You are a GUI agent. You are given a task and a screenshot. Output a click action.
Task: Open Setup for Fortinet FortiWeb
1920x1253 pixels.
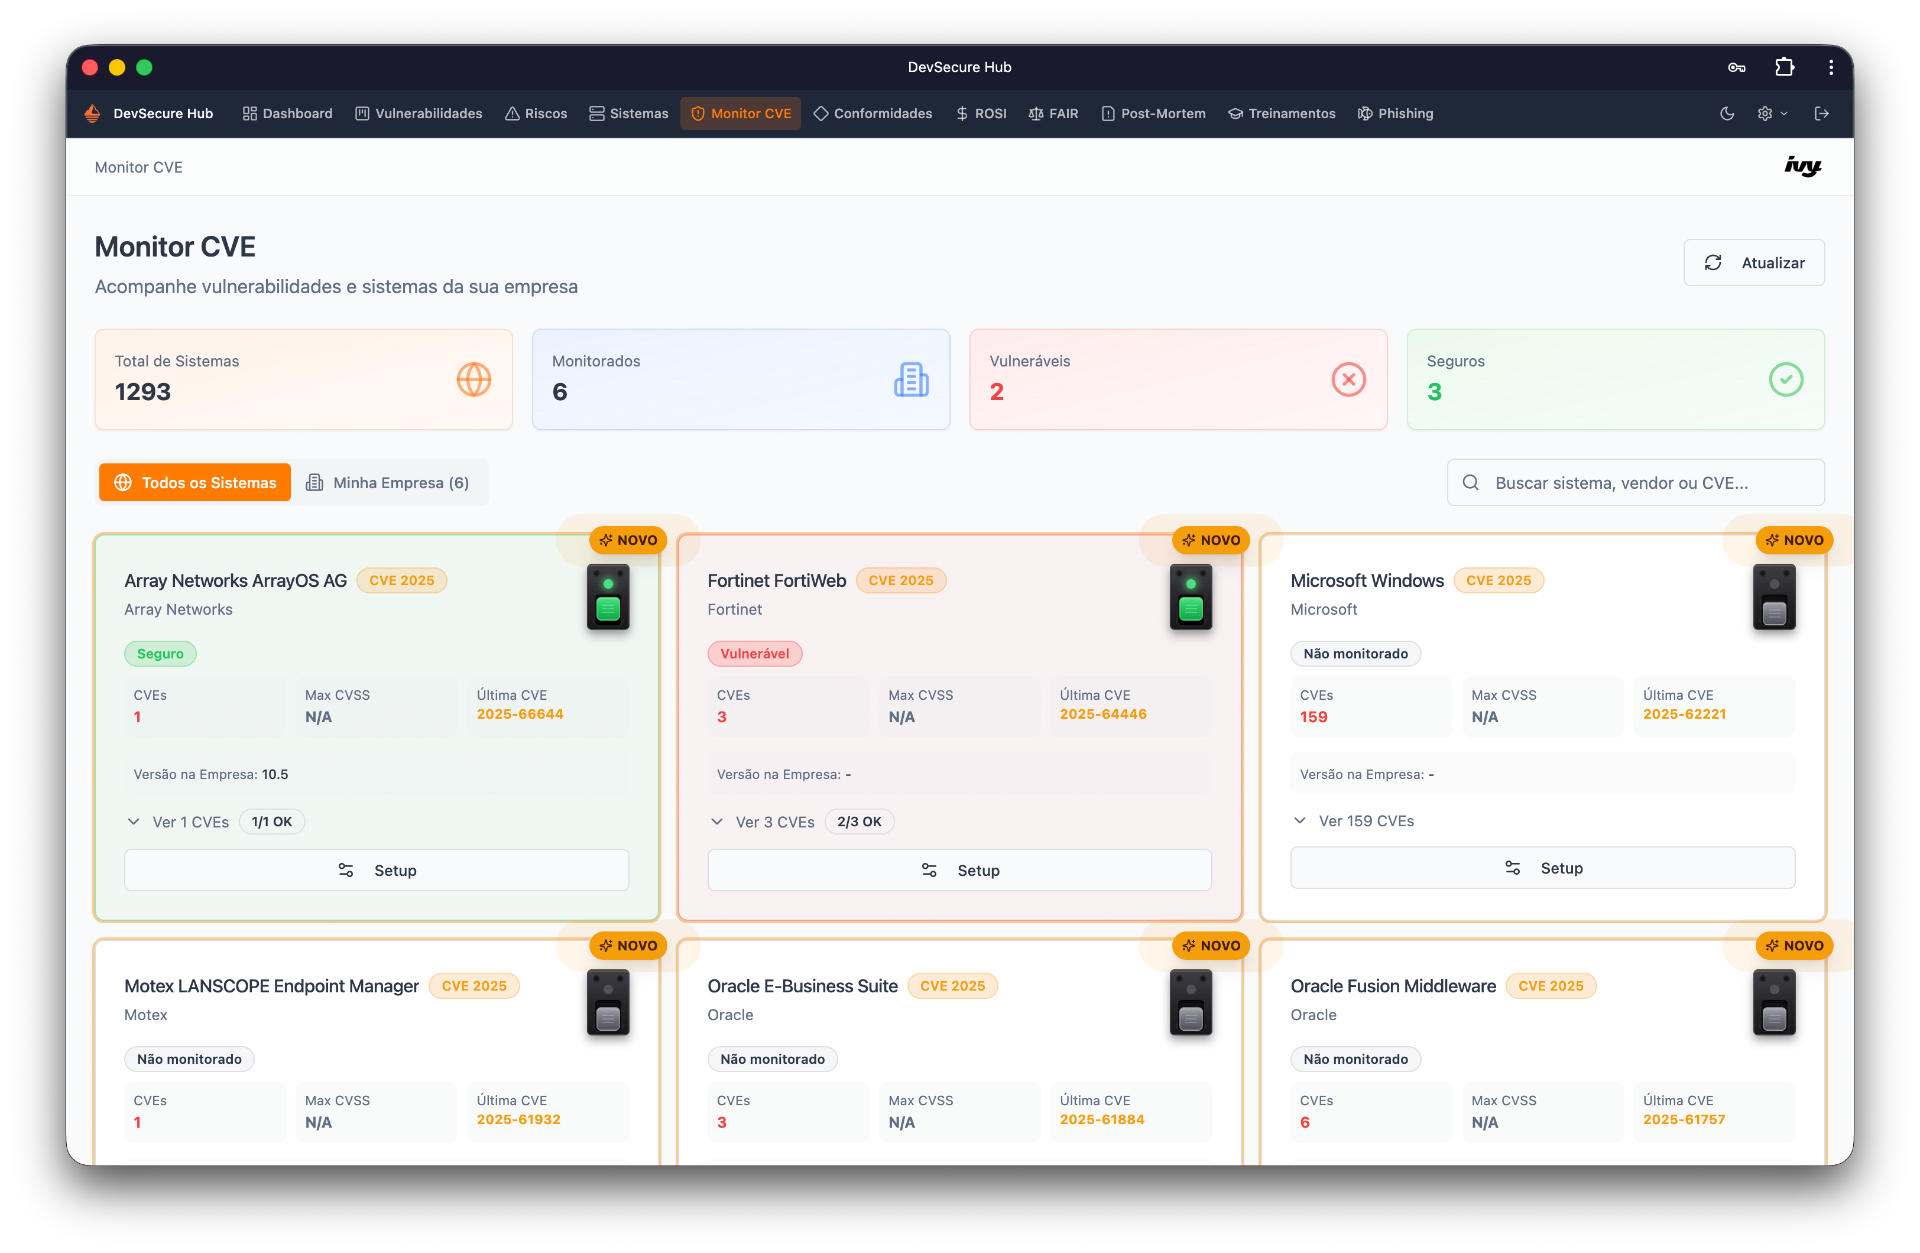point(960,871)
